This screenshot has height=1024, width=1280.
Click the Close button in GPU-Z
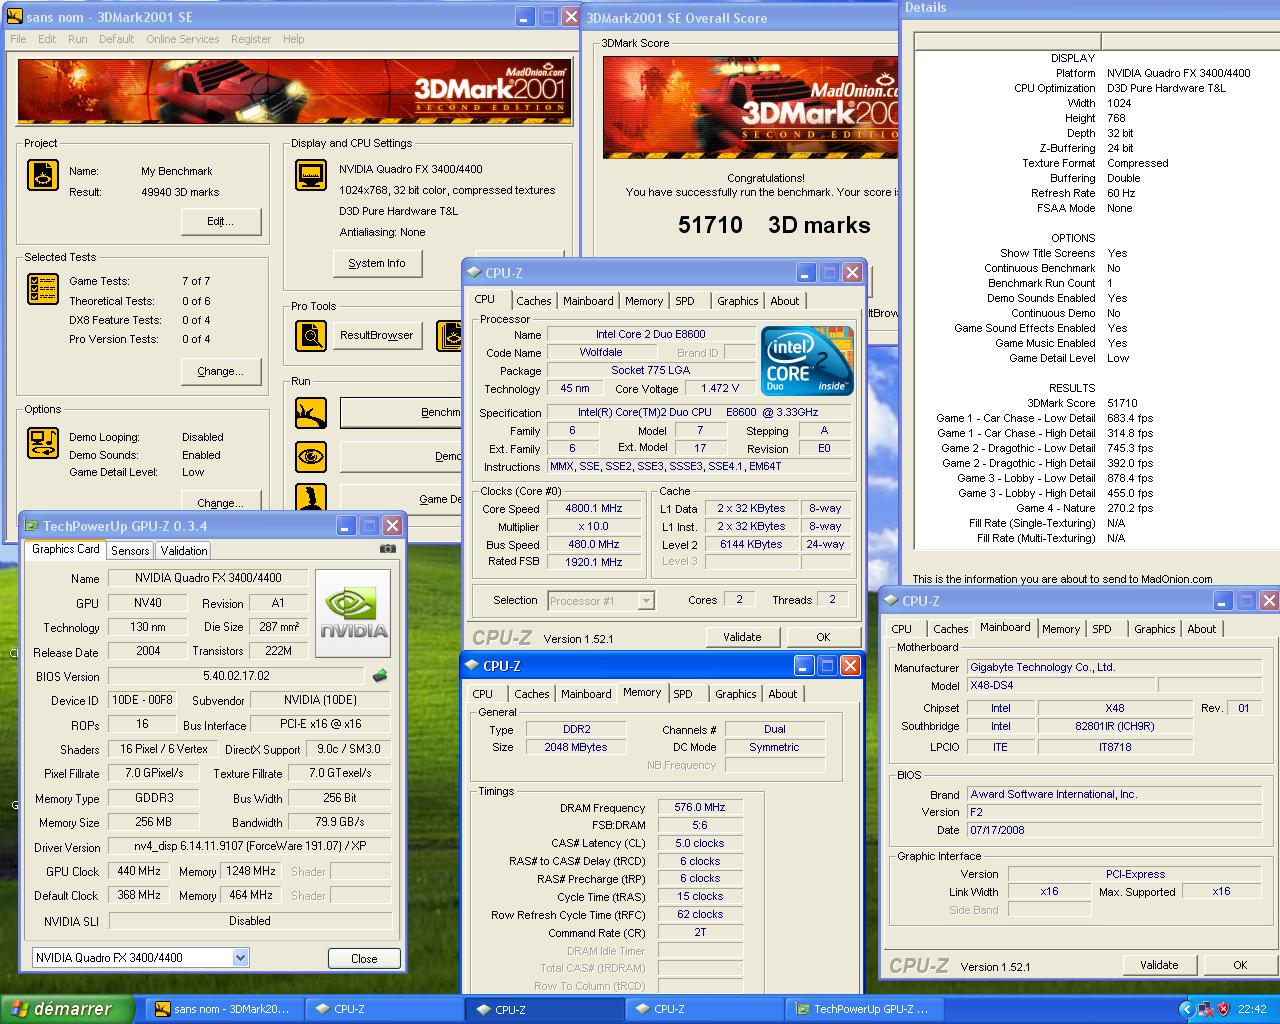point(364,958)
